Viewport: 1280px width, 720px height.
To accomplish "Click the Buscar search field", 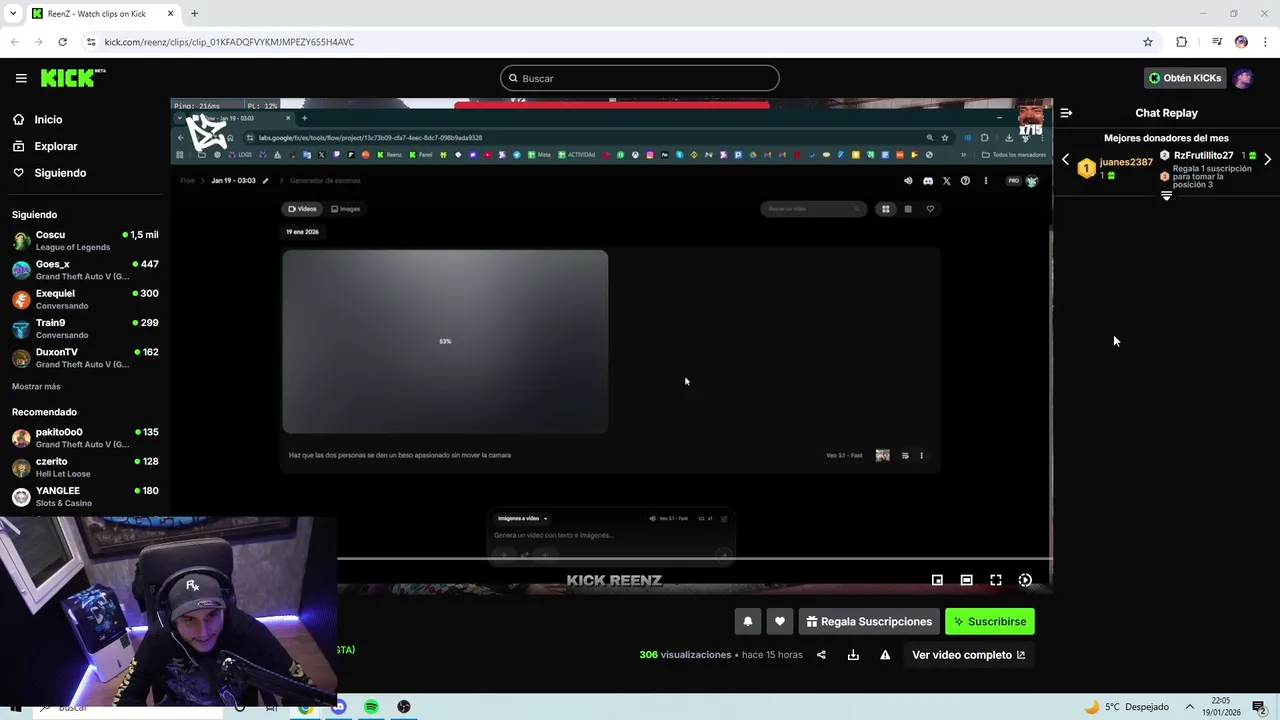I will 640,78.
